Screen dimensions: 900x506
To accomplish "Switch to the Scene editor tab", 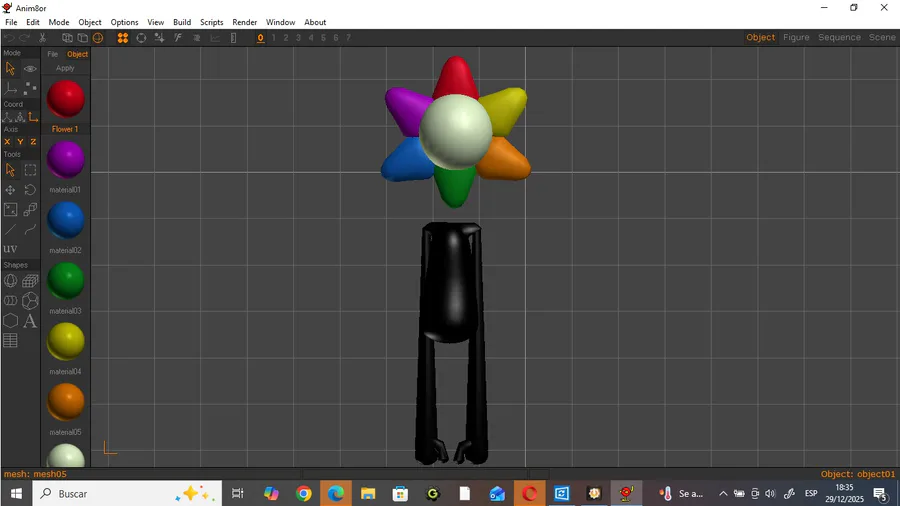I will [882, 37].
